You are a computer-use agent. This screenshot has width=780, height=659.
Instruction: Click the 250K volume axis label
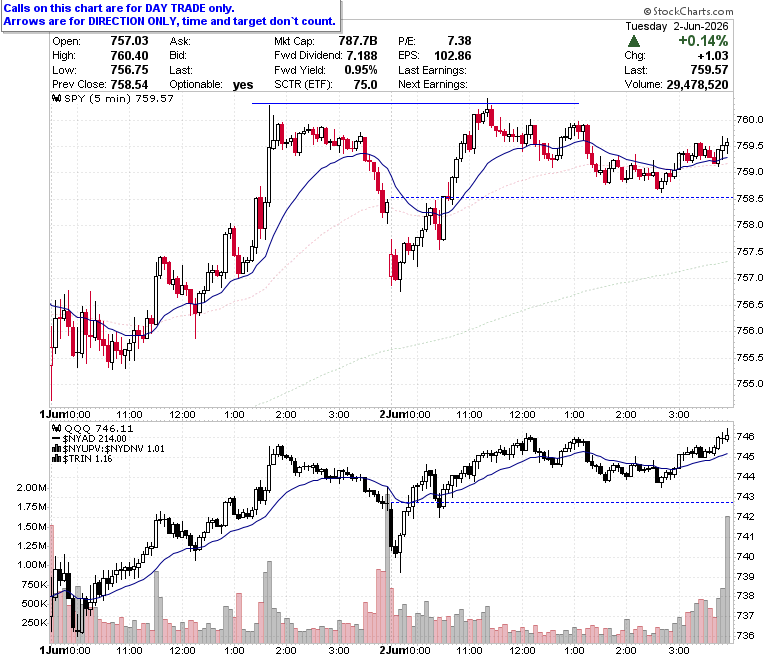click(35, 622)
